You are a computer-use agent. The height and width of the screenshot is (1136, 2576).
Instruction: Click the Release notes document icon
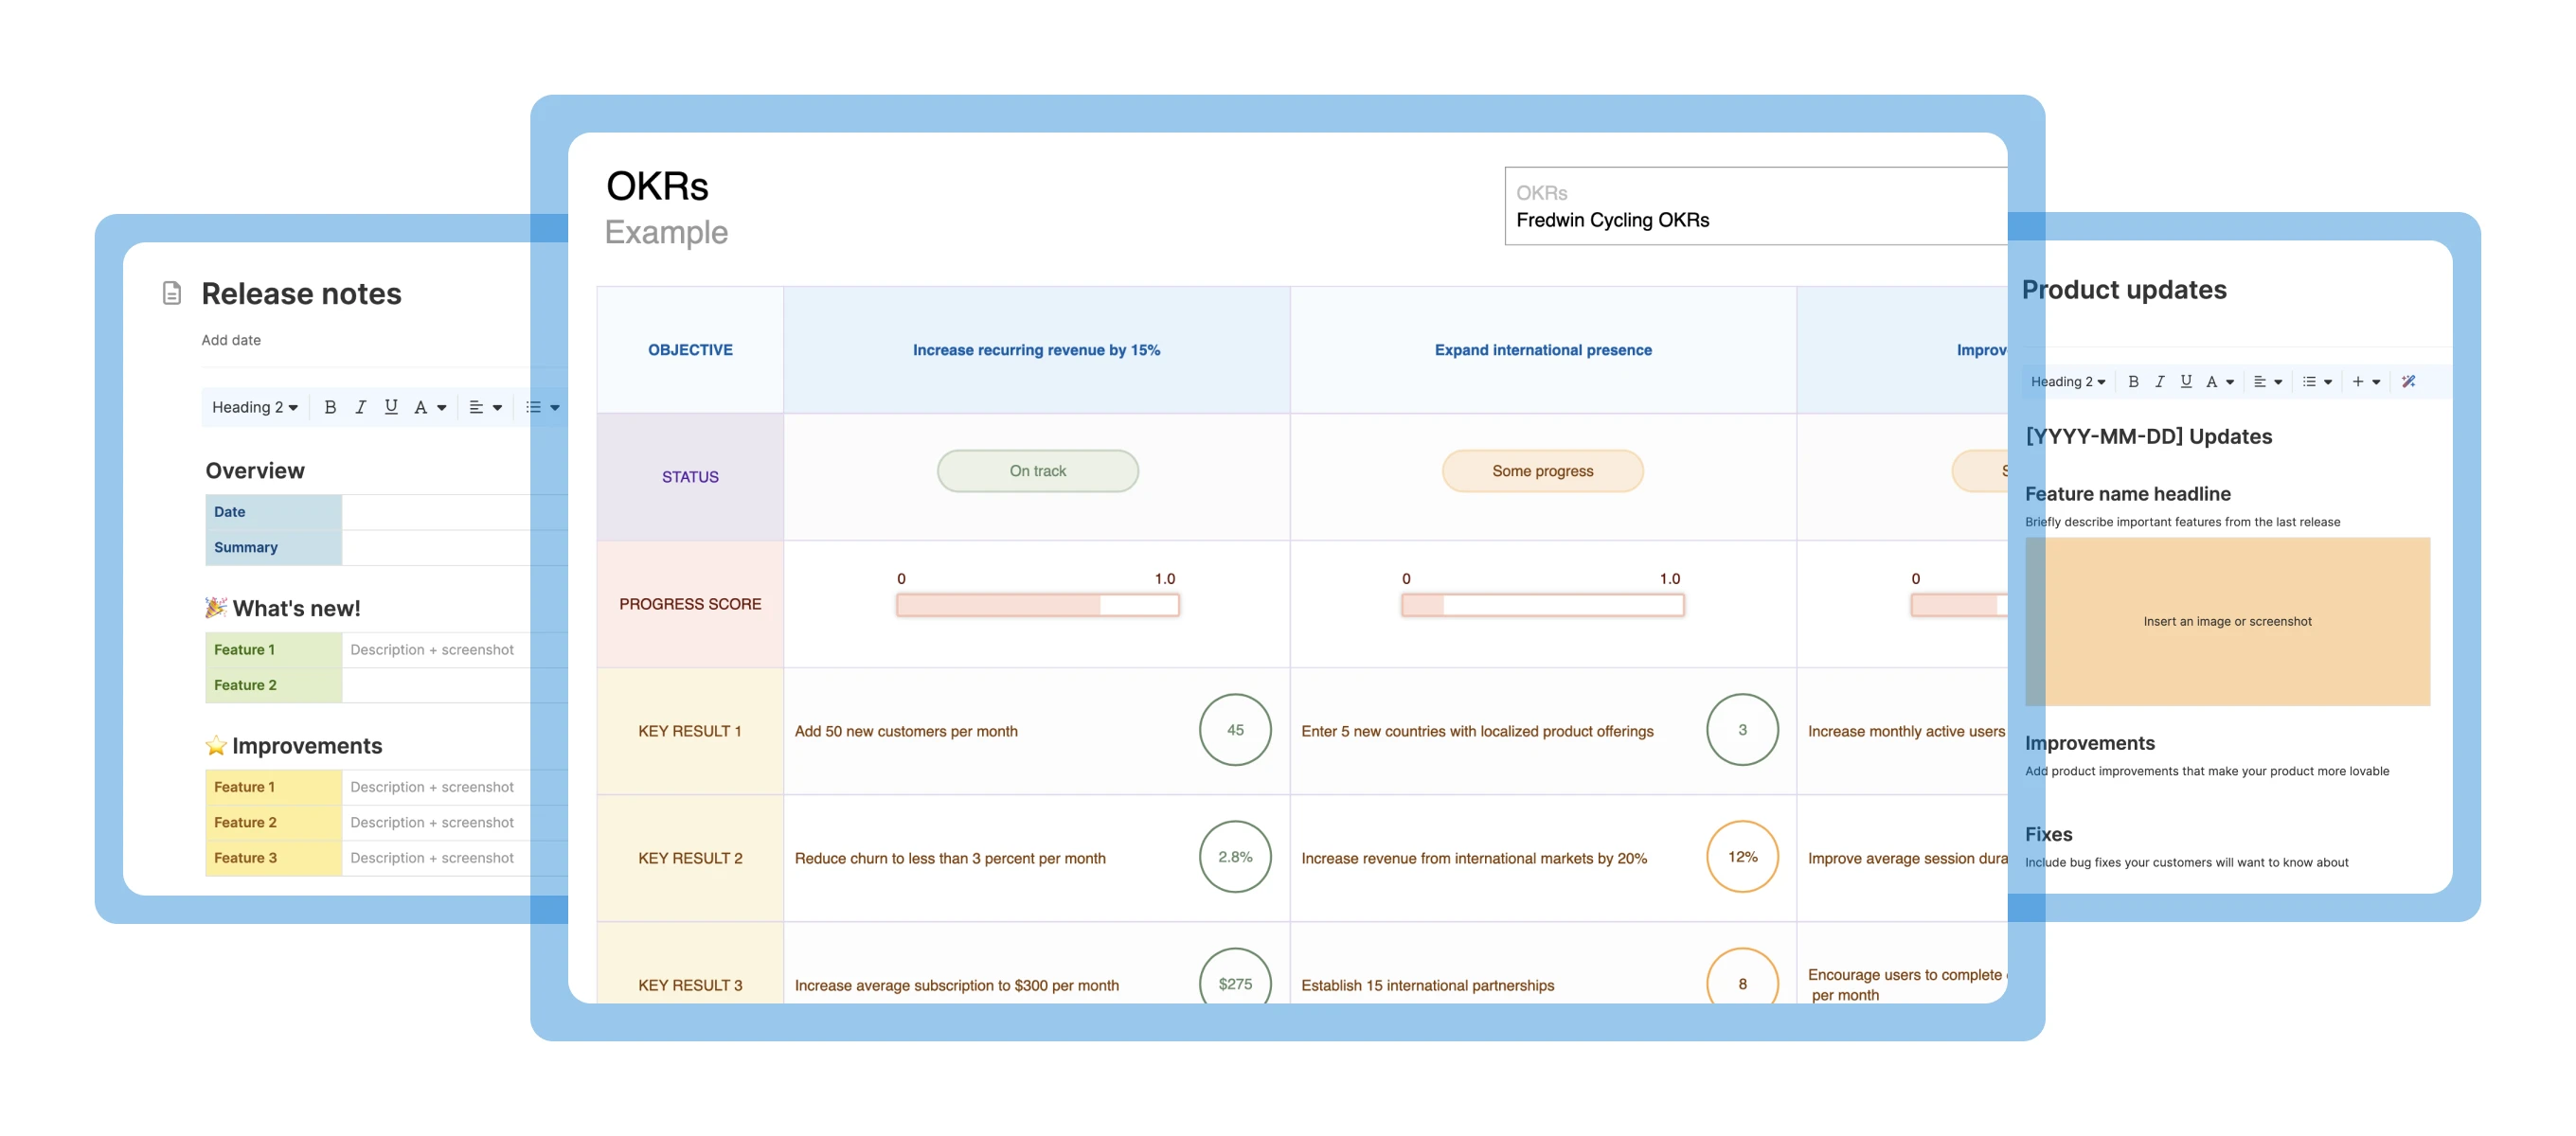coord(172,293)
